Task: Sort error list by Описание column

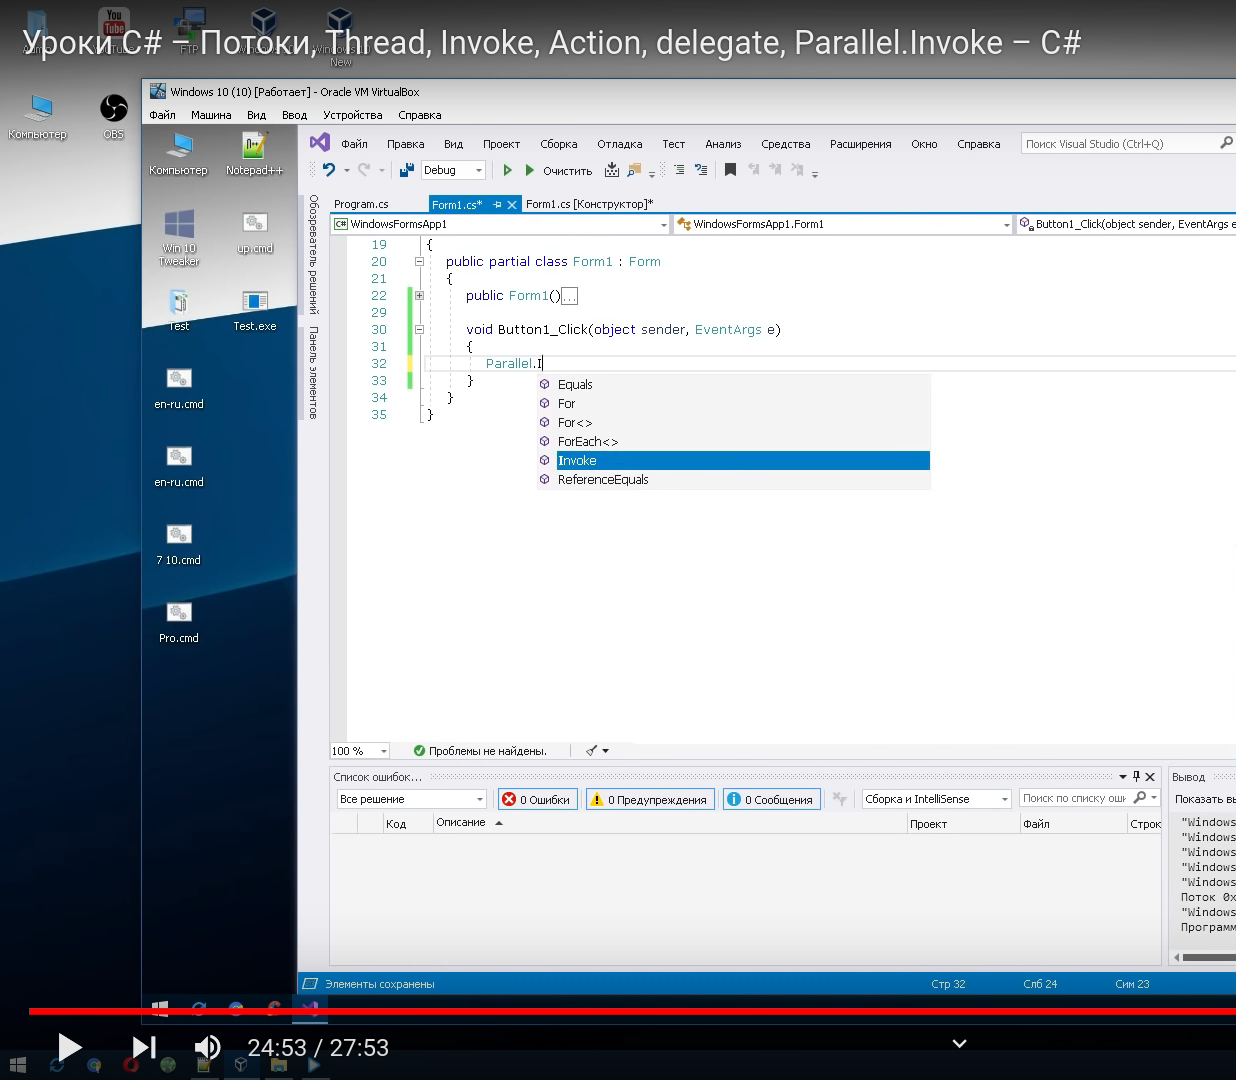Action: pyautogui.click(x=669, y=823)
